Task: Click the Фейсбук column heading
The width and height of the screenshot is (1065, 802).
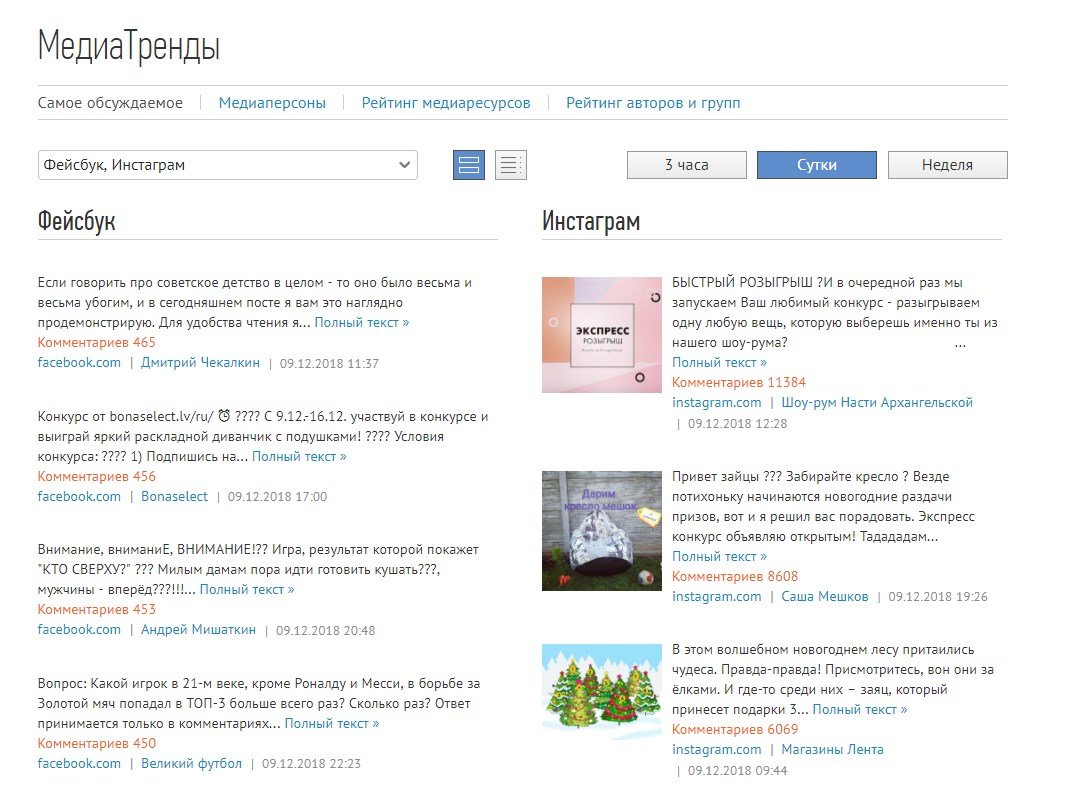Action: [x=77, y=221]
